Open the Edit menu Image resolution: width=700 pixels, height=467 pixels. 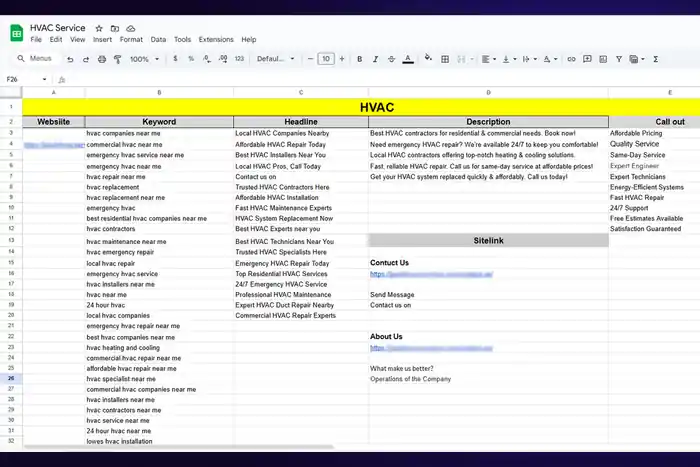[x=56, y=39]
